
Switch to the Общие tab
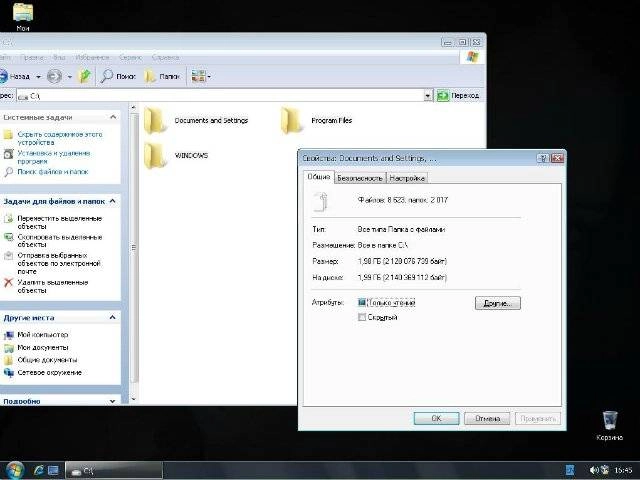(x=319, y=177)
